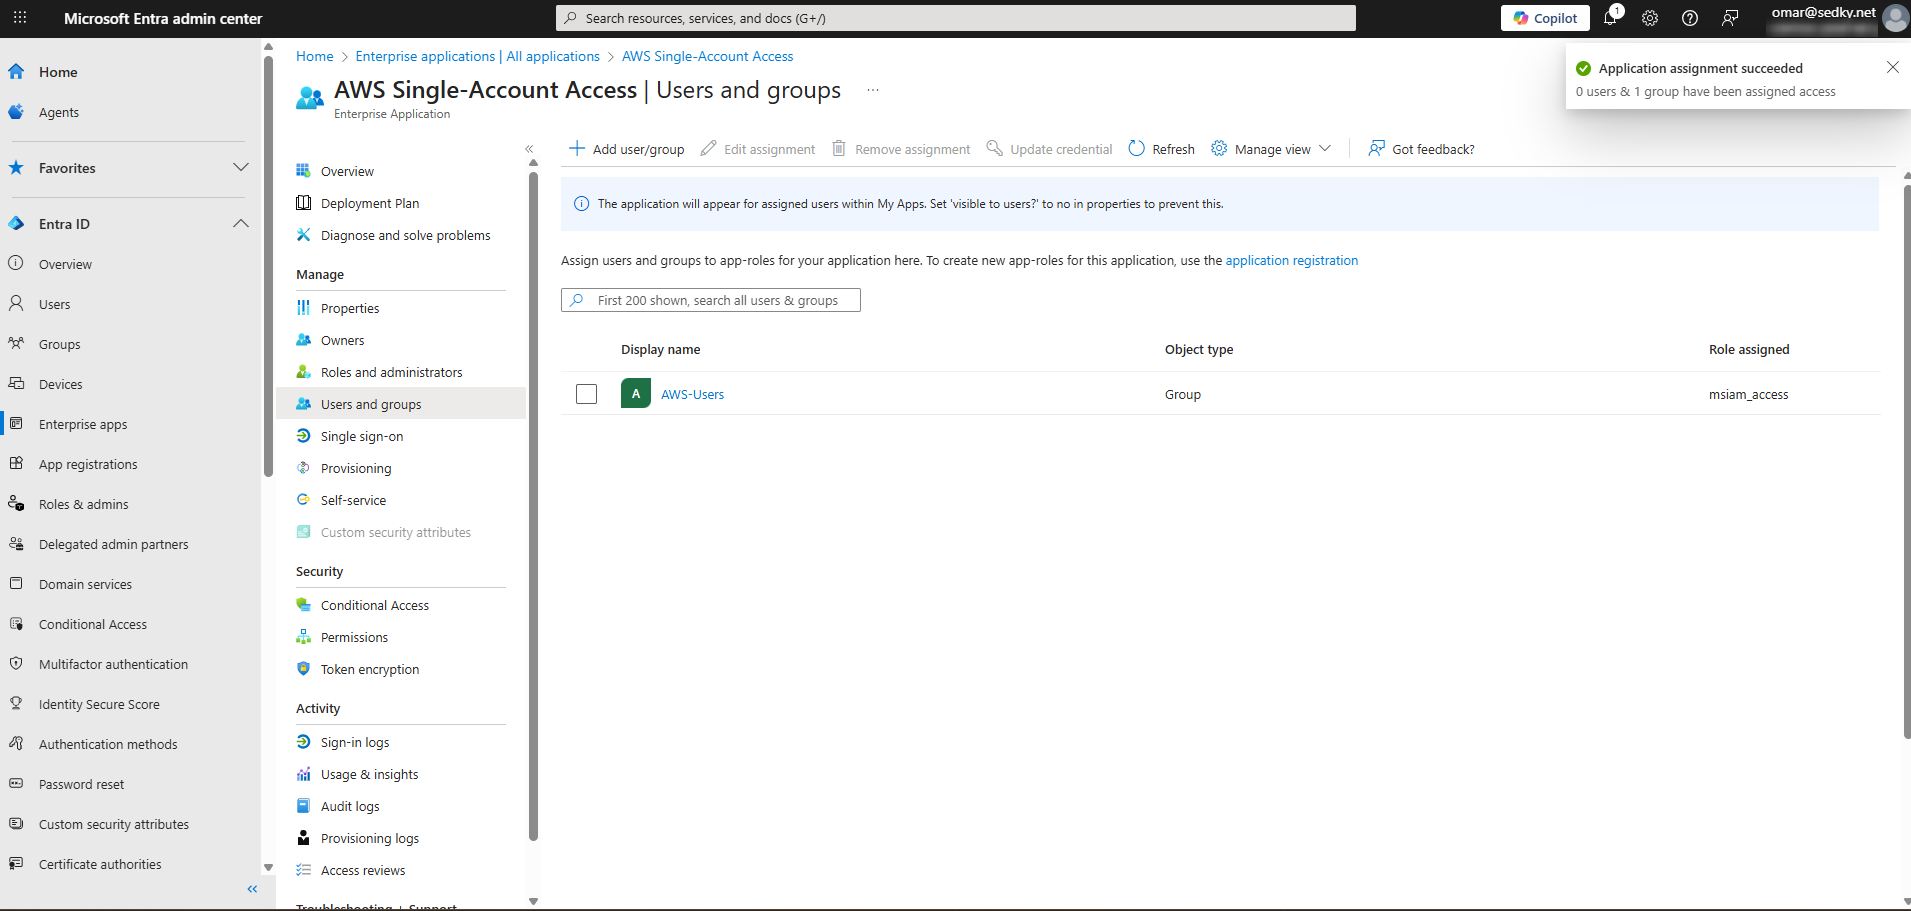
Task: Open Audit logs
Action: tap(350, 806)
